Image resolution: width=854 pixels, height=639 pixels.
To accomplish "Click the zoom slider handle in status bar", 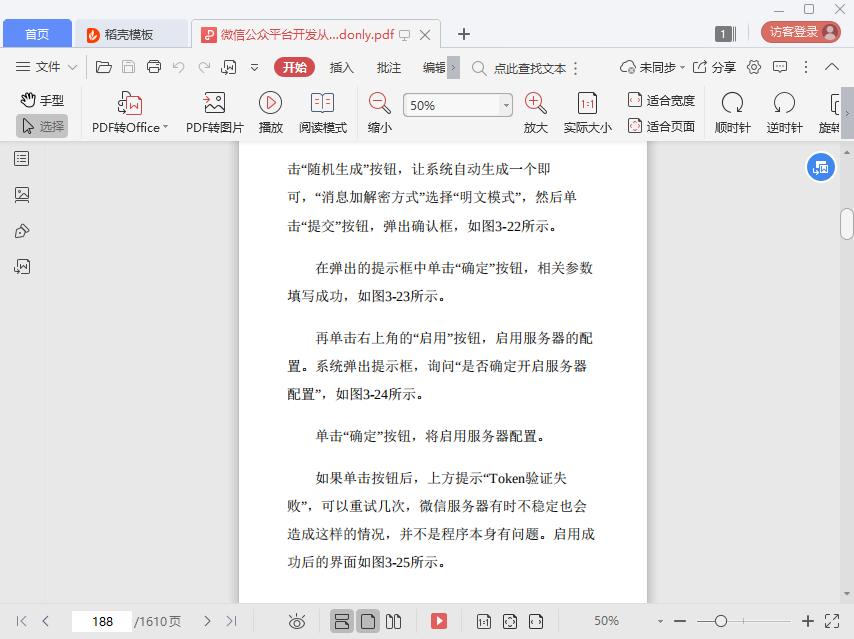I will click(720, 621).
